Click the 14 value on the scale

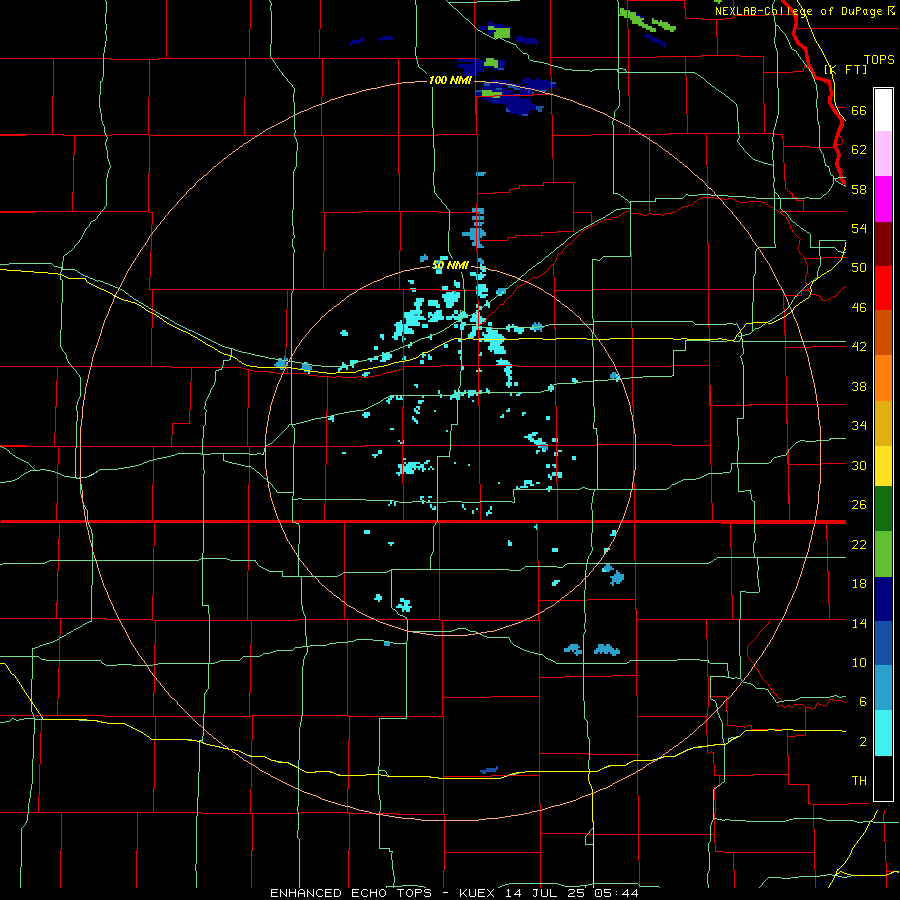coord(859,623)
